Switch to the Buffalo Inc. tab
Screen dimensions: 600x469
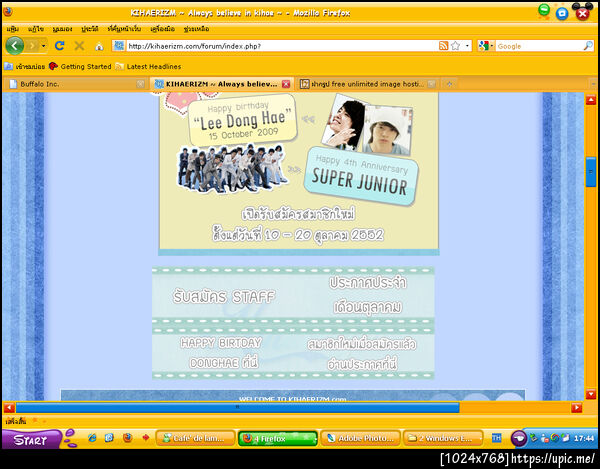coord(77,84)
